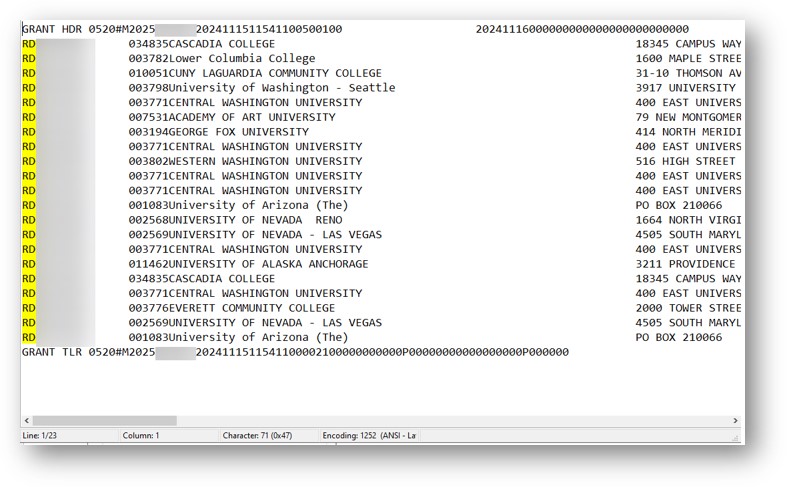
Task: Select the 'CUNY LAGUARDIA COMMUNITY COLLEGE' line
Action: [381, 73]
